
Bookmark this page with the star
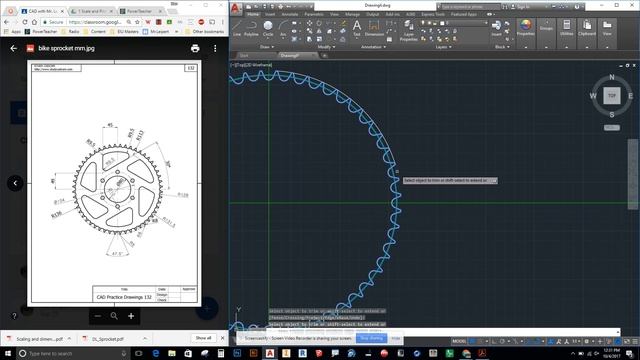tap(138, 22)
